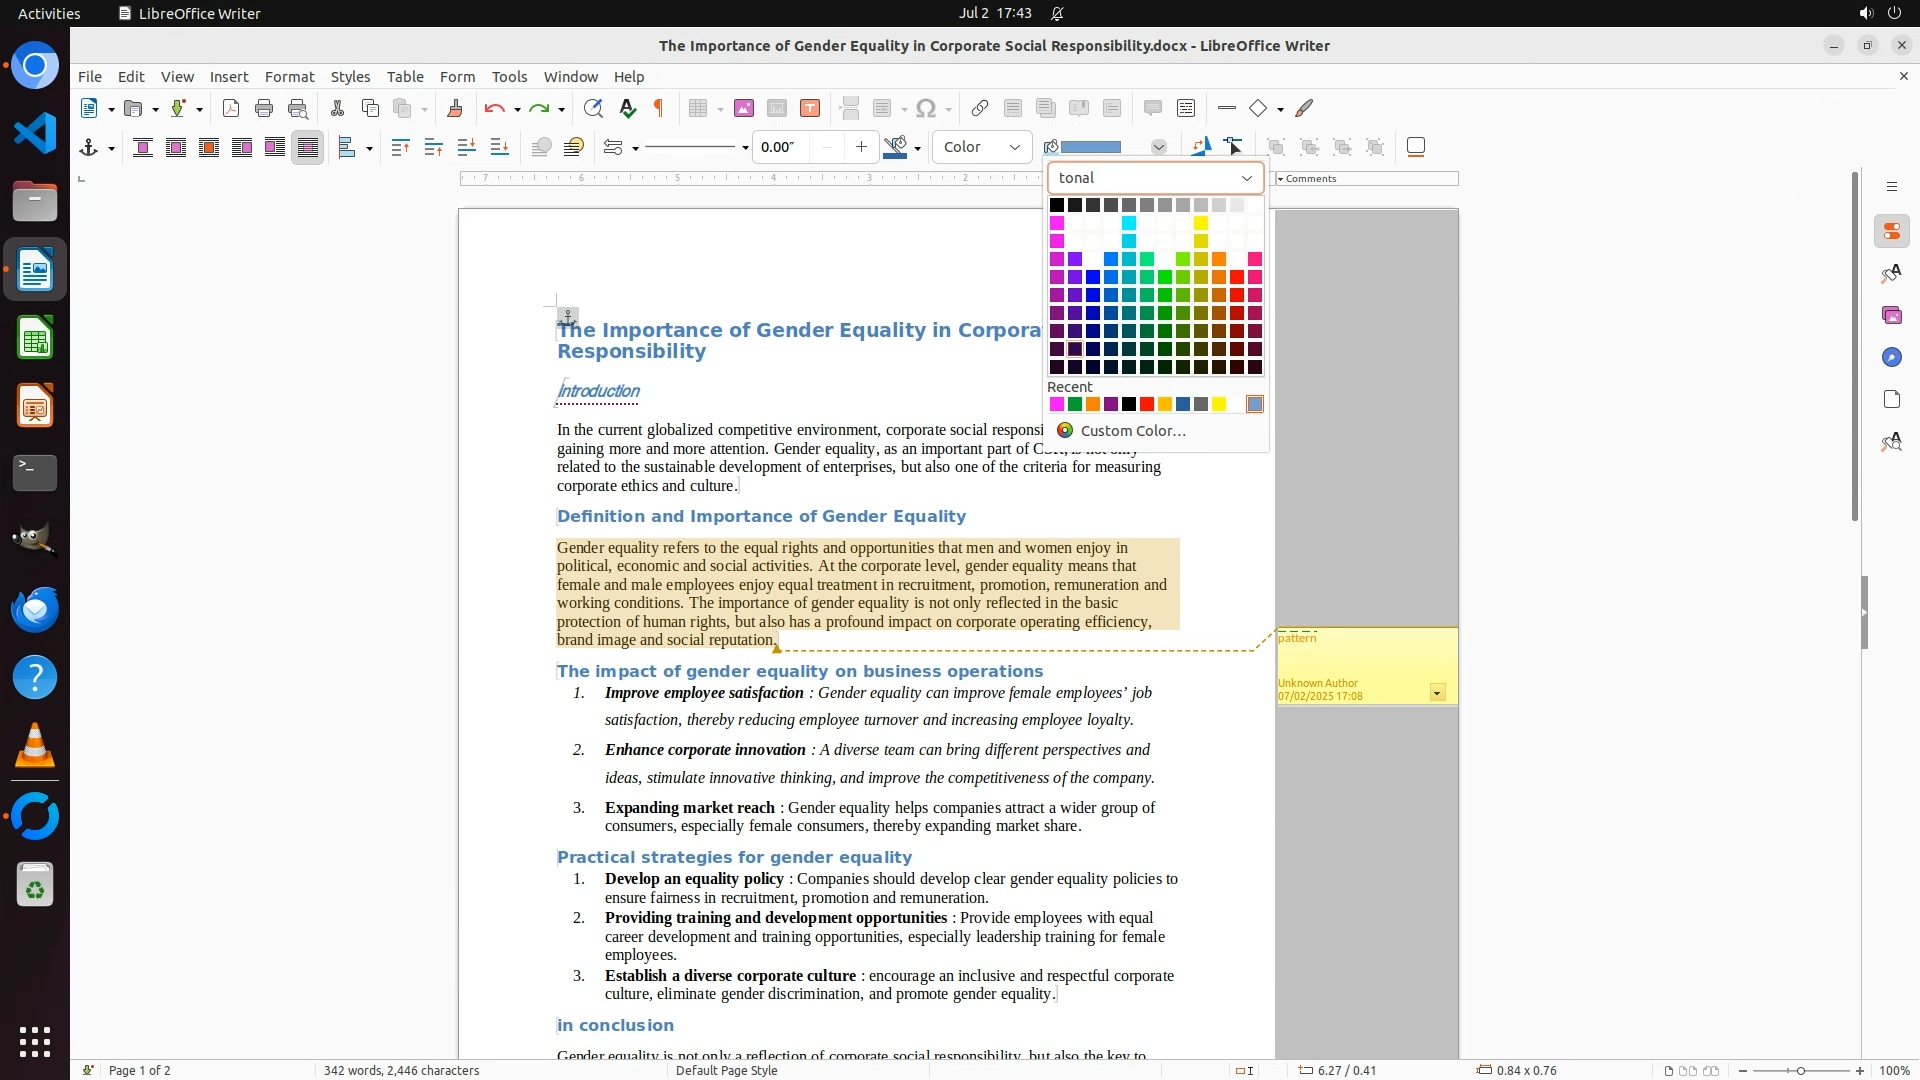
Task: Click the Insert Hyperlink icon
Action: [980, 108]
